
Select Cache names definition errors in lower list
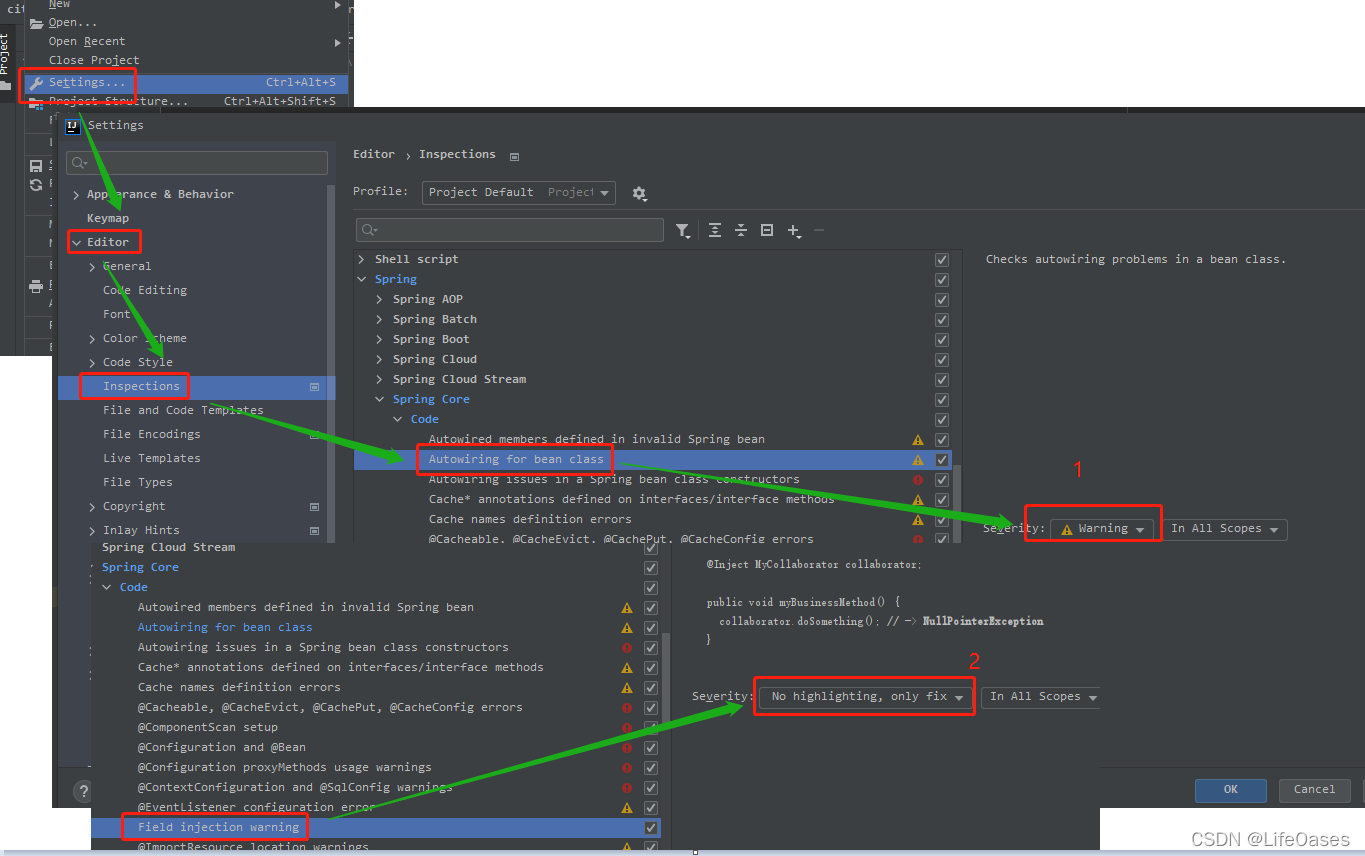[x=239, y=688]
